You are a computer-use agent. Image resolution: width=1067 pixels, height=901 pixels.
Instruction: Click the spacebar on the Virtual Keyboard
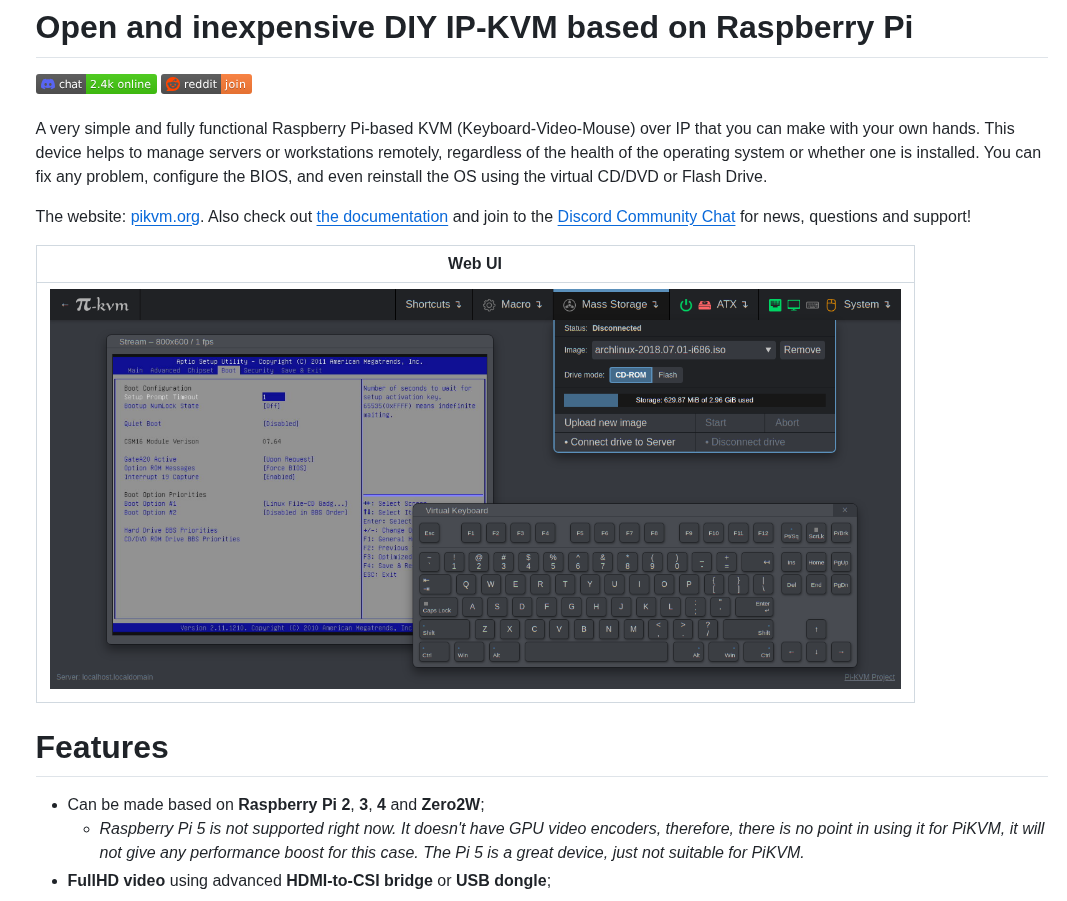(x=596, y=652)
